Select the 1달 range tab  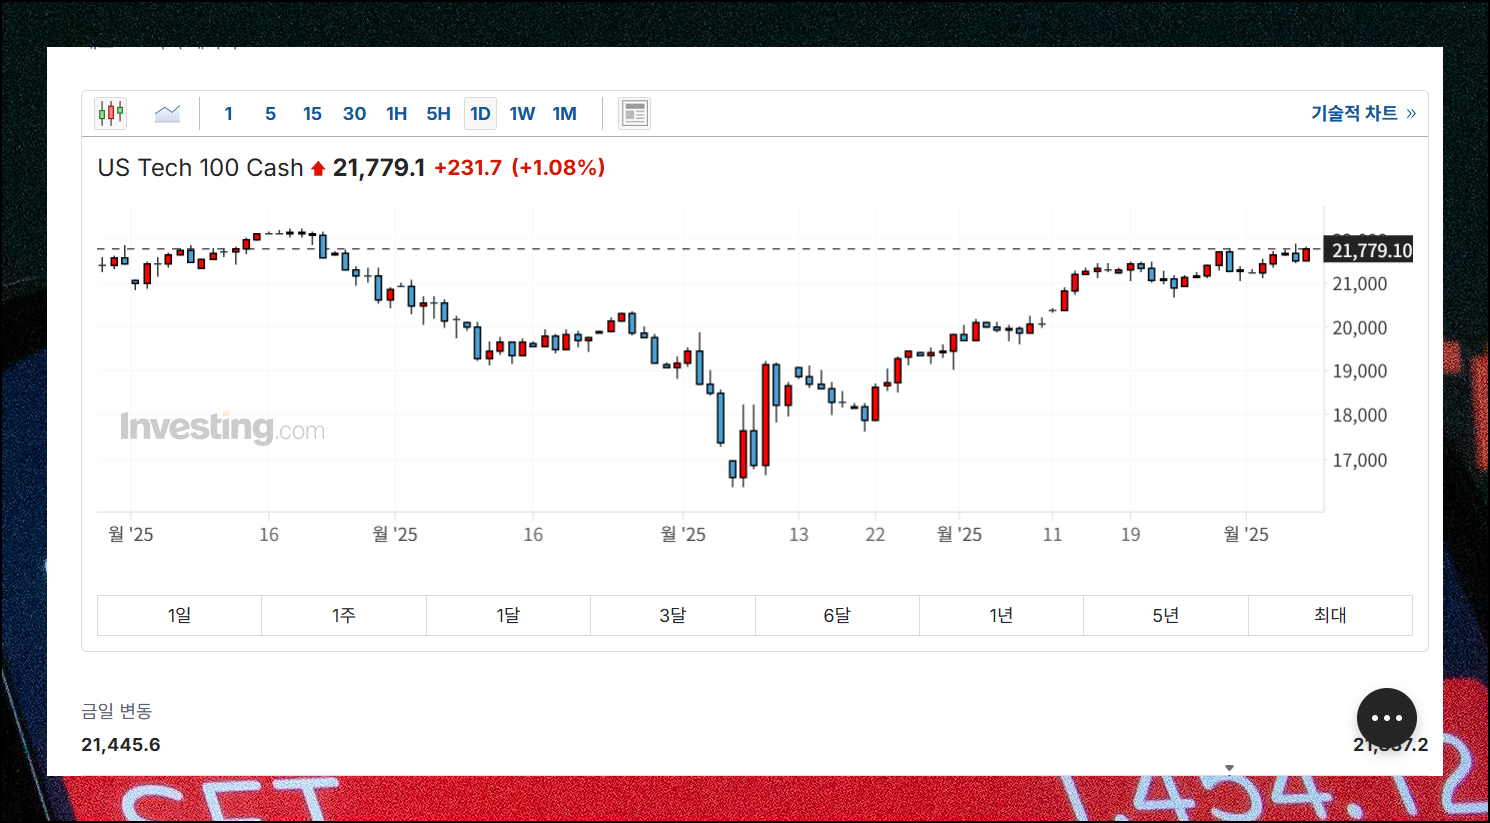tap(508, 615)
